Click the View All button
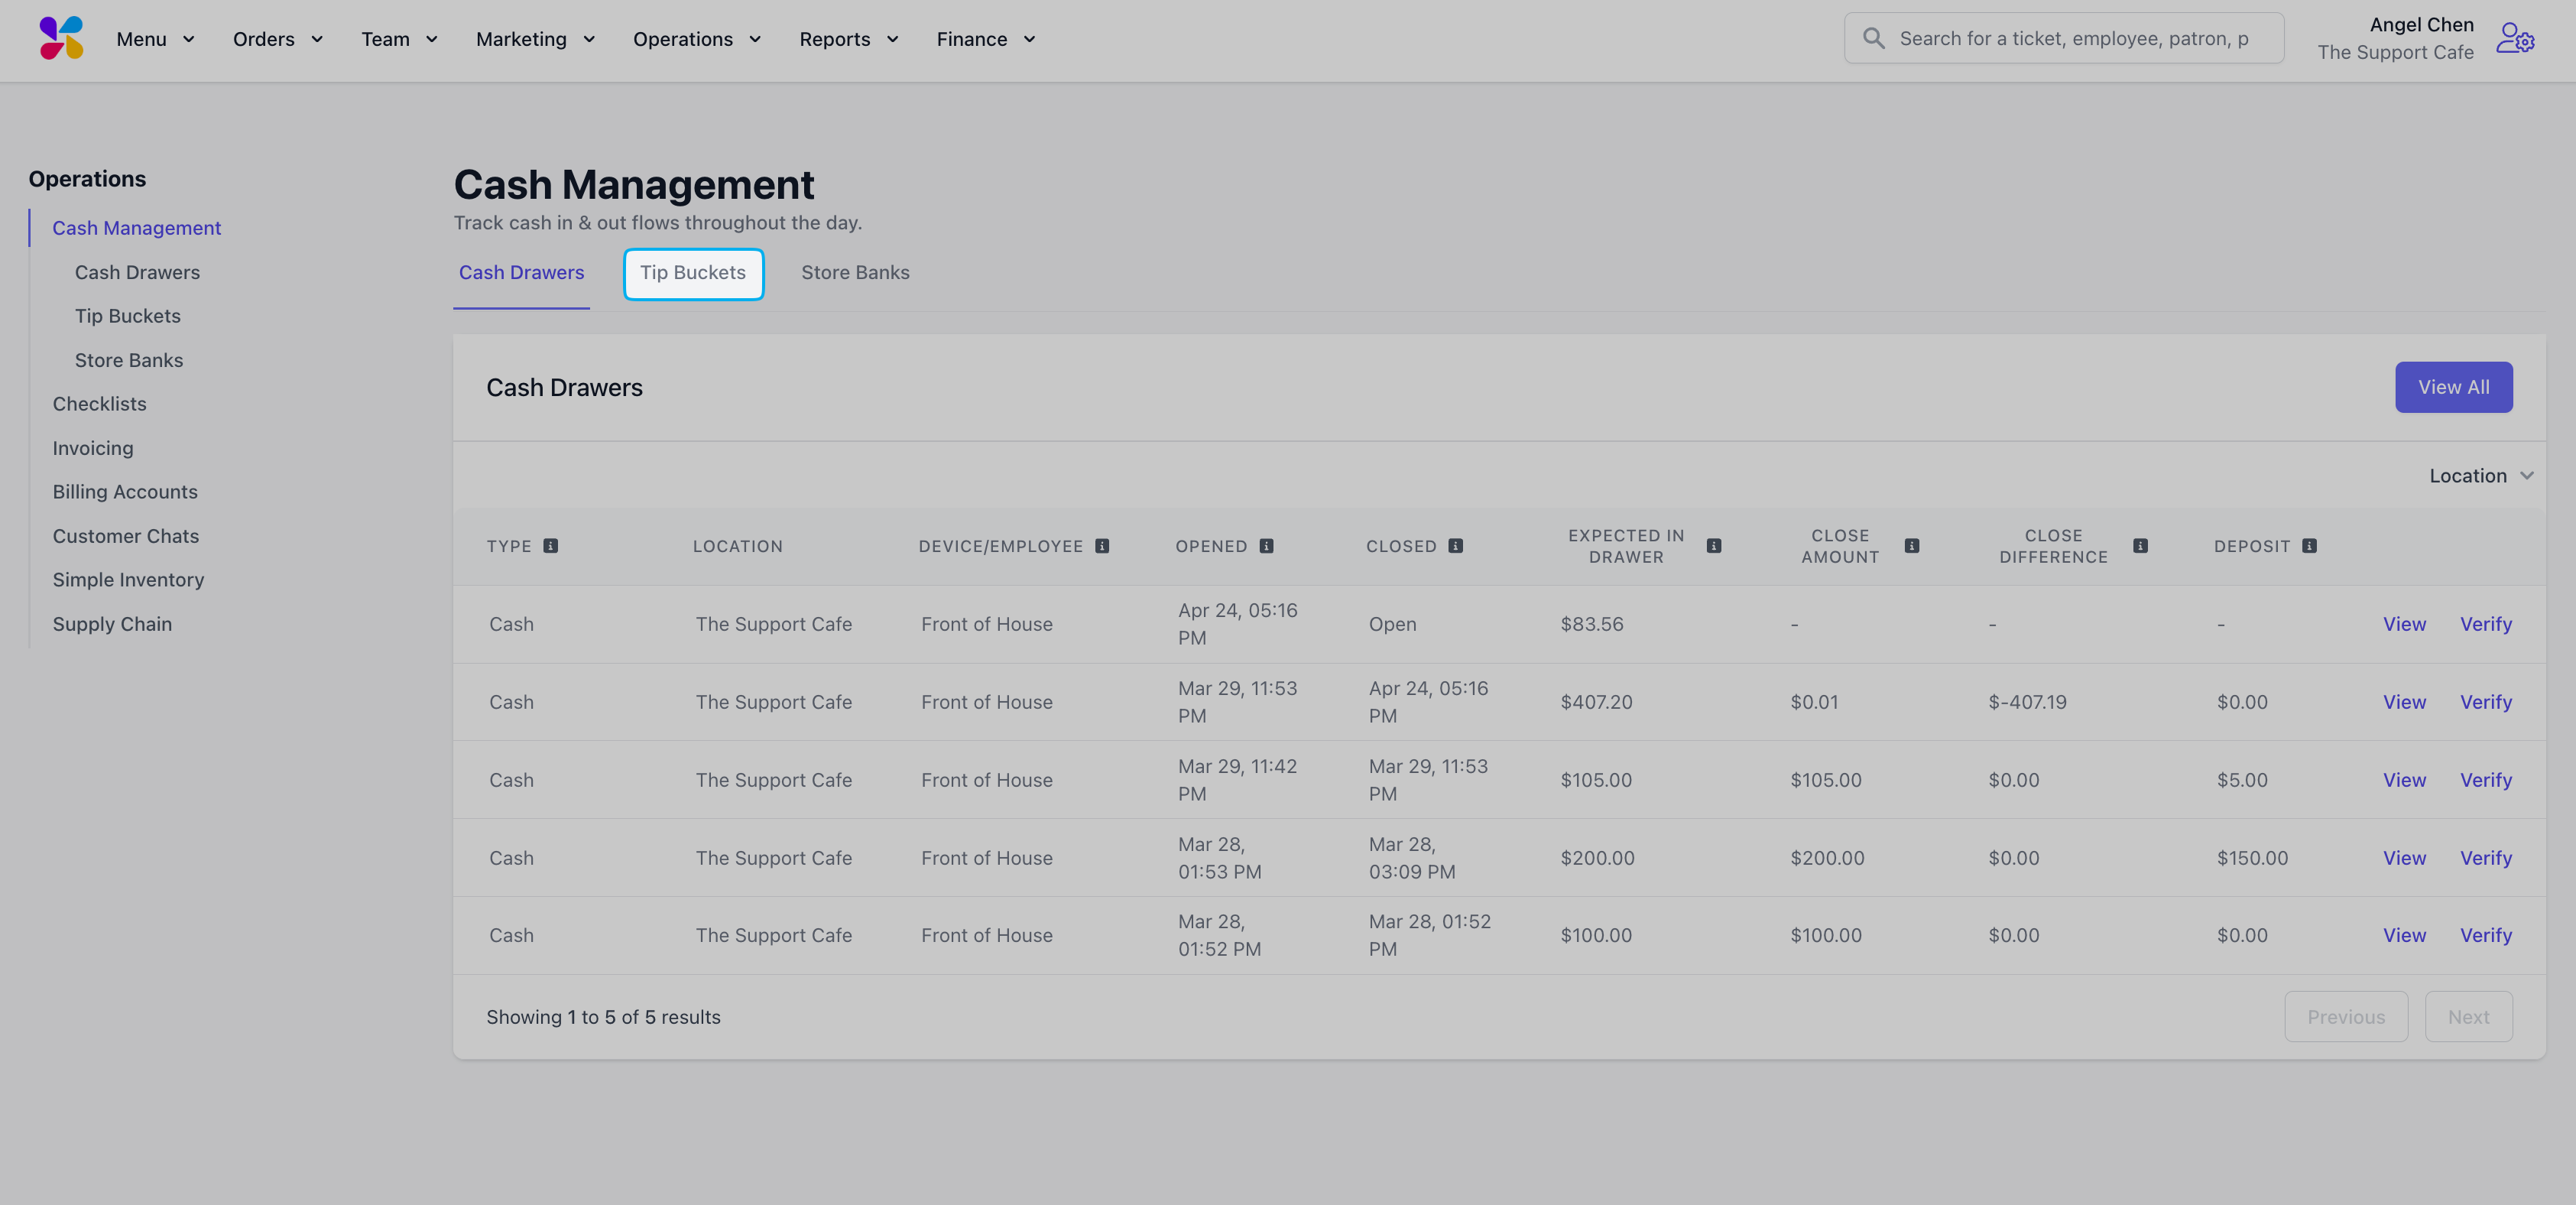The height and width of the screenshot is (1205, 2576). (x=2453, y=387)
